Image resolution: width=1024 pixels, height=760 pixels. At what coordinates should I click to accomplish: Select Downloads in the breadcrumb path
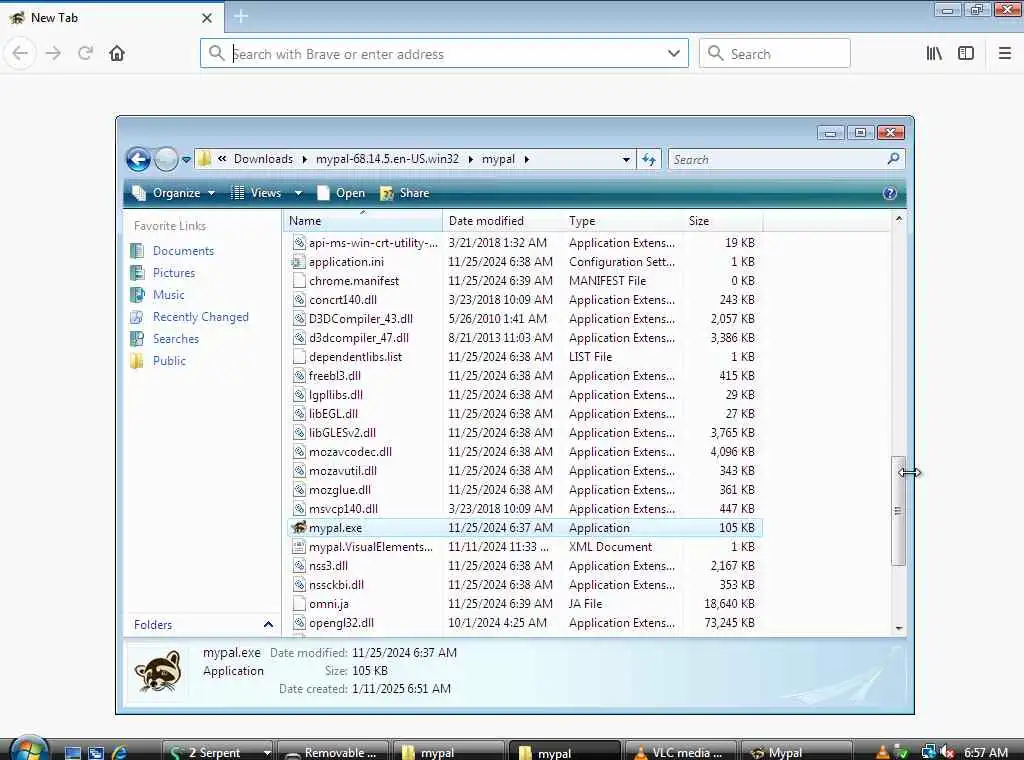tap(263, 159)
